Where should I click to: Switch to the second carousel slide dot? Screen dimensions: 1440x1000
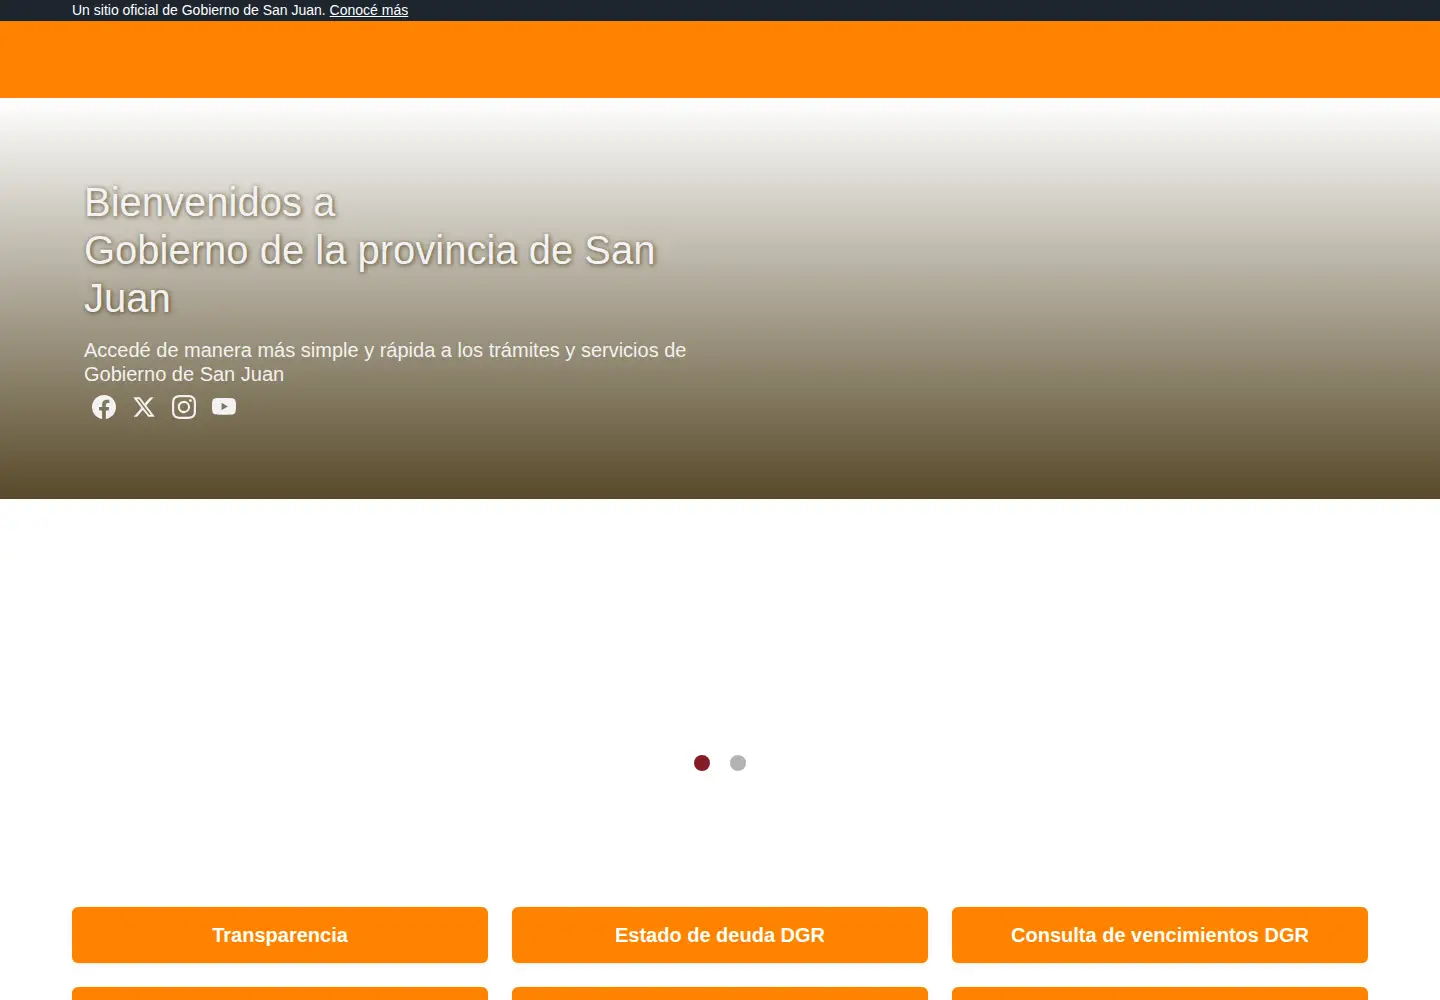[x=738, y=763]
